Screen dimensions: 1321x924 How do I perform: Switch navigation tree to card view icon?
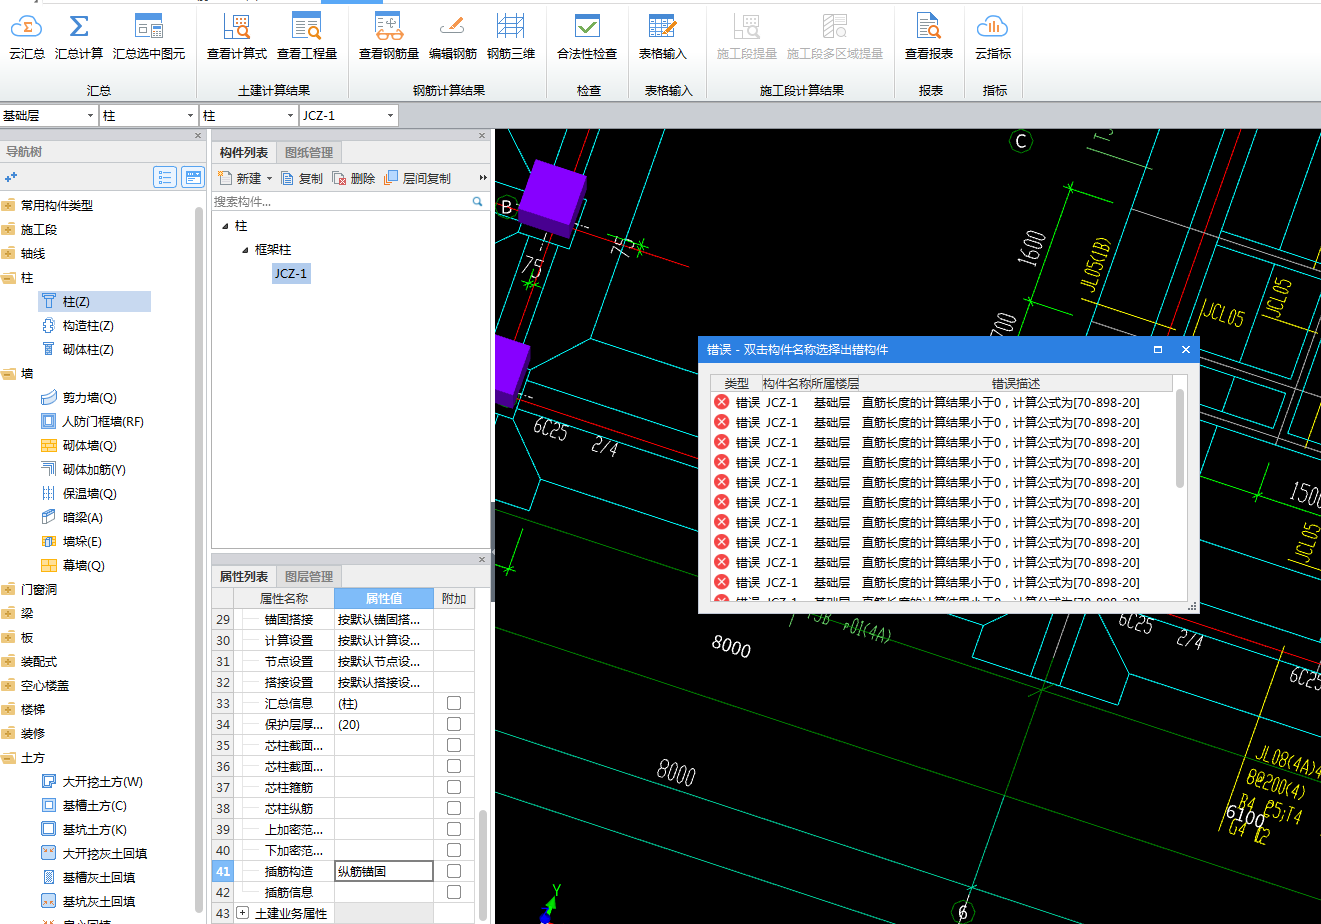point(193,177)
